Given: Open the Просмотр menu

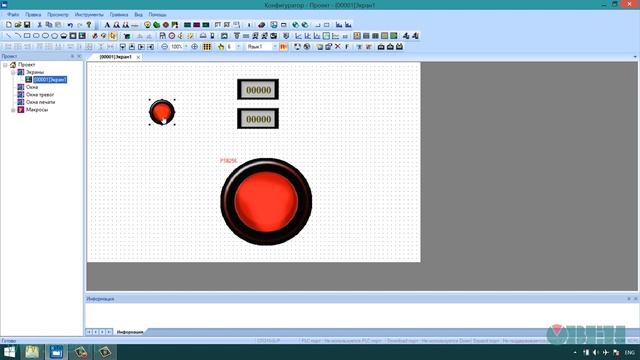Looking at the screenshot, I should click(58, 14).
